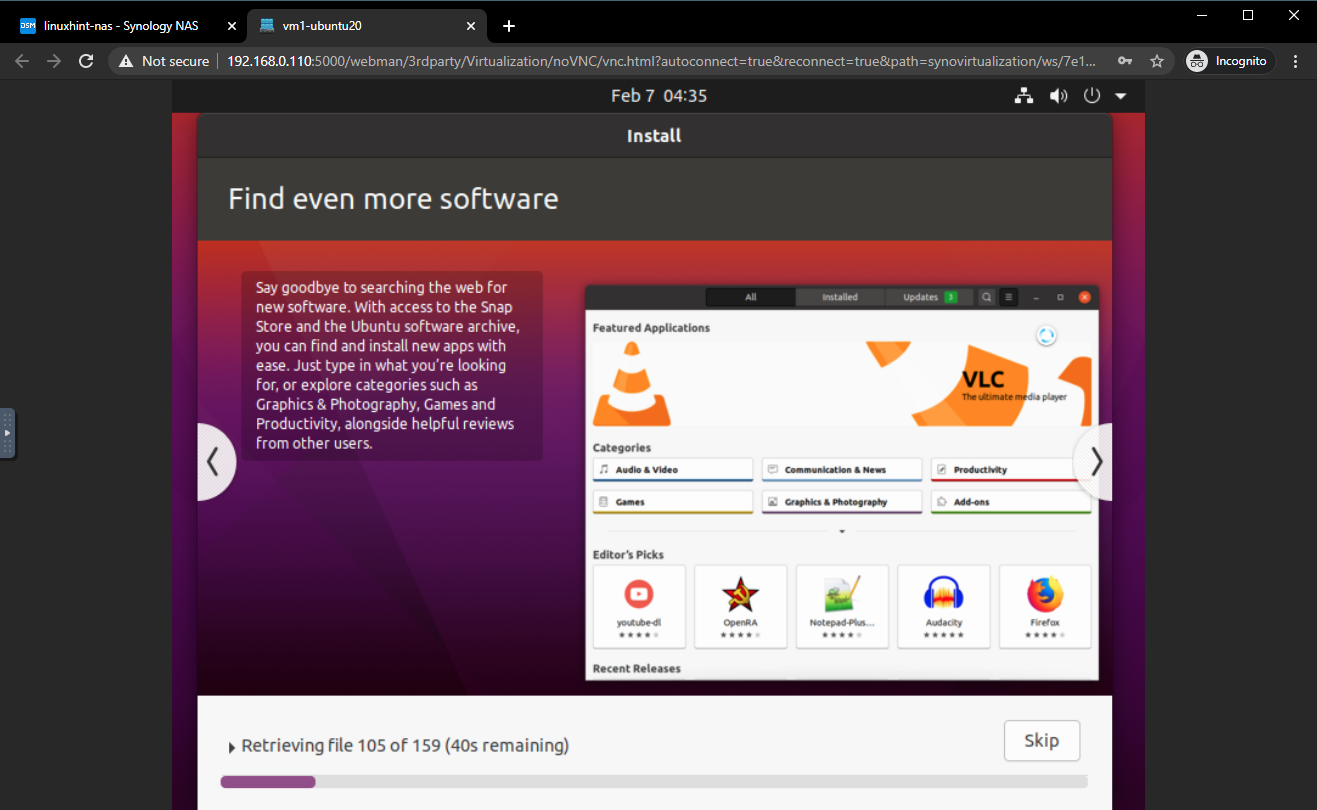Bookmark this page with the star icon
Image resolution: width=1317 pixels, height=810 pixels.
pyautogui.click(x=1157, y=61)
